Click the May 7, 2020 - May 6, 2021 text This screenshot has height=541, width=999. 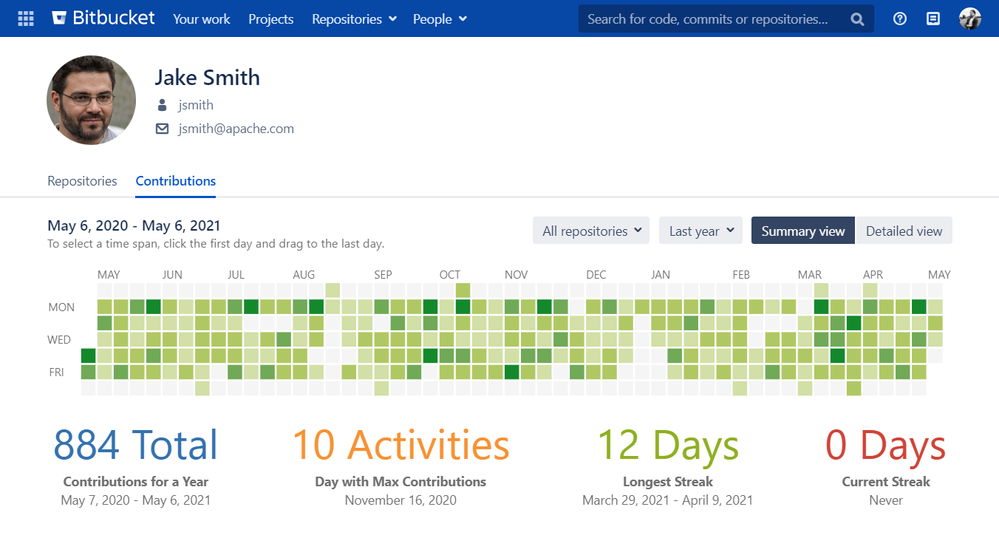click(136, 500)
